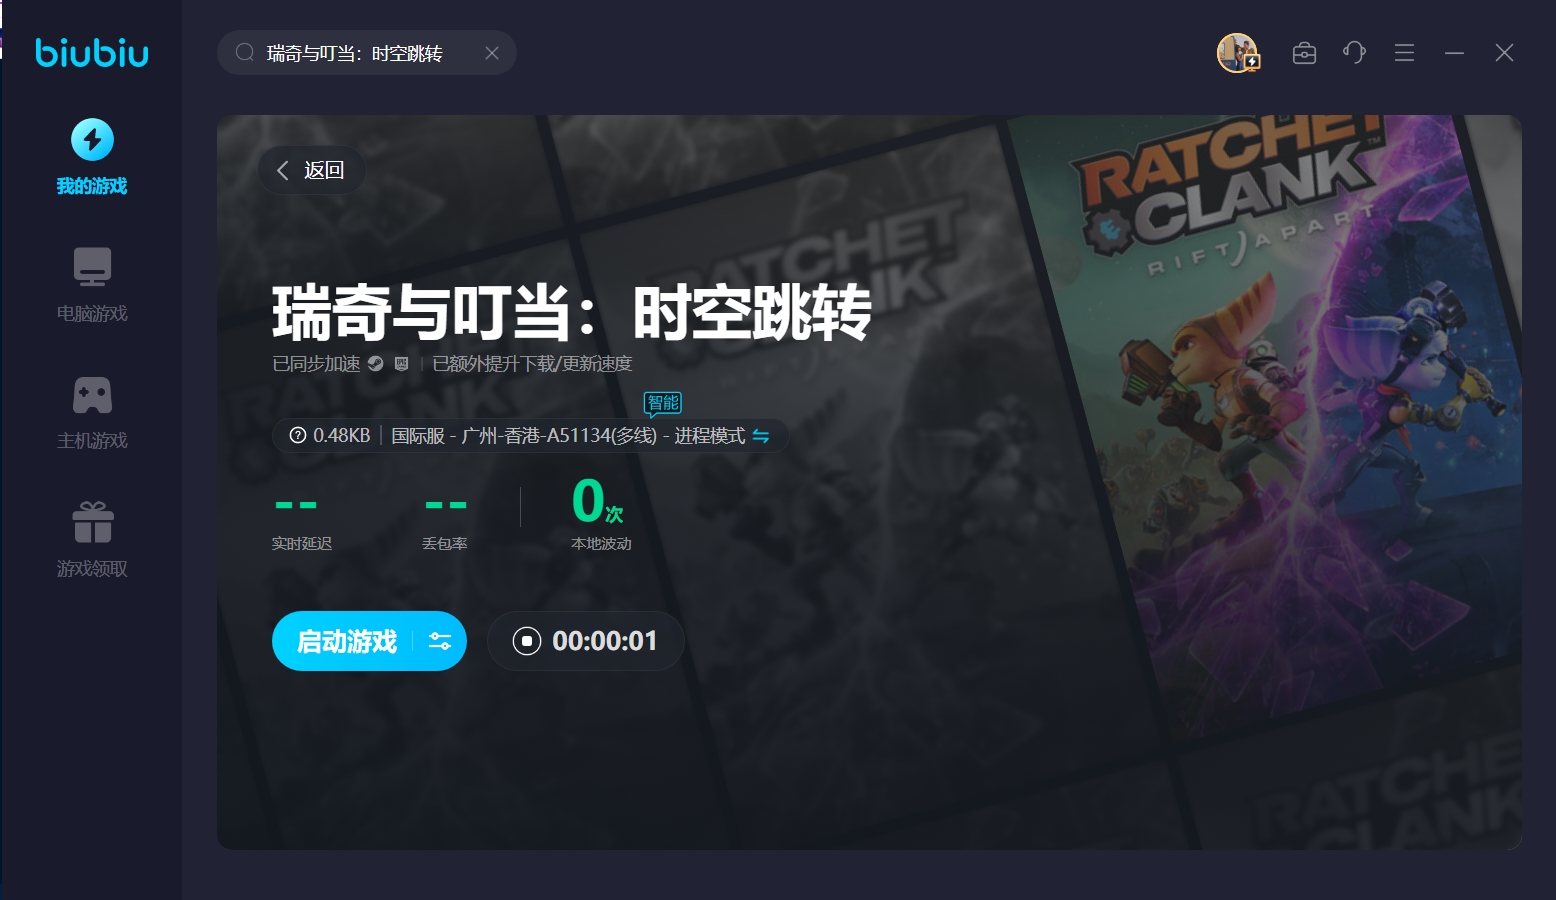Click 返回 to go back
This screenshot has height=900, width=1556.
point(311,170)
